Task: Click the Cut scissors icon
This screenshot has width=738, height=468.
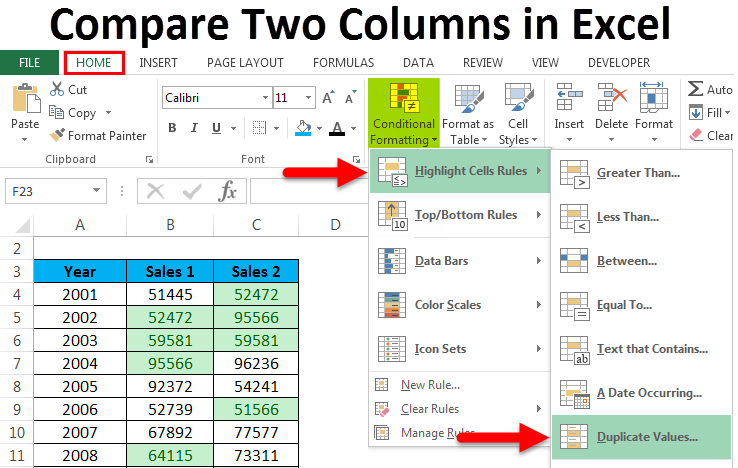Action: pos(57,89)
